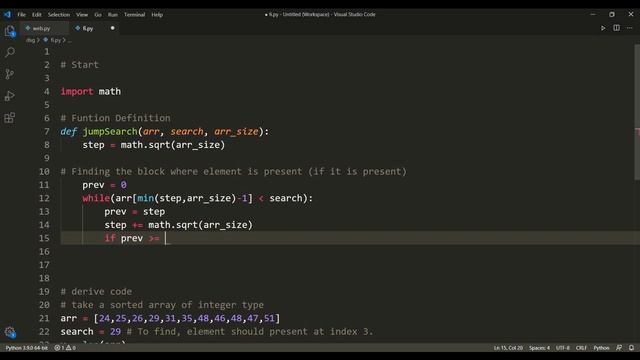Click the breadcrumb ellipsis after fi.py
The image size is (640, 360).
pyautogui.click(x=69, y=40)
